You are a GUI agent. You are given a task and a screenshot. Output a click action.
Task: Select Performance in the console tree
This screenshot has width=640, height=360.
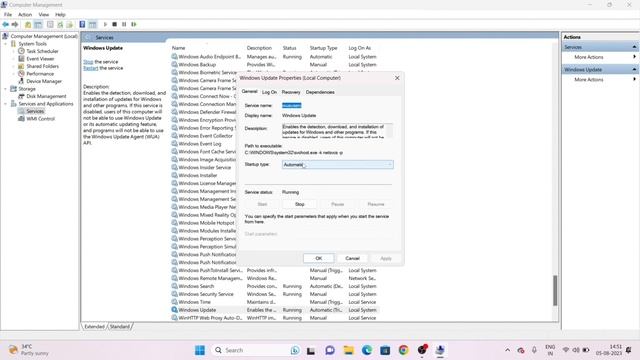click(x=40, y=74)
